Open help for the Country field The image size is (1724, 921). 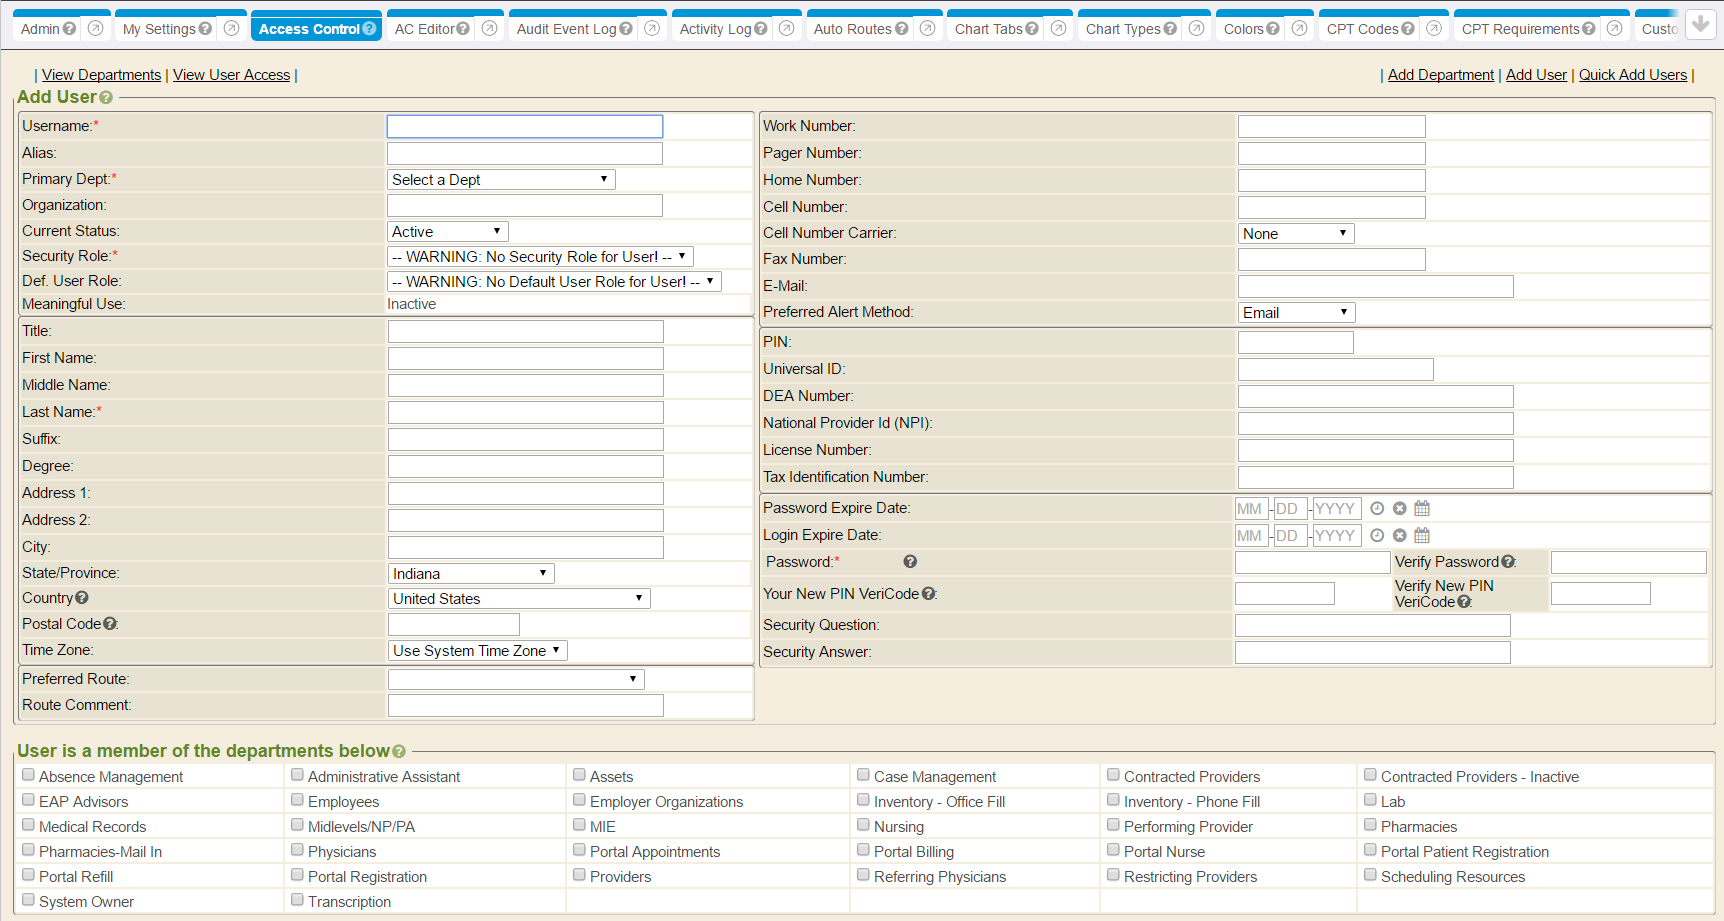(82, 598)
